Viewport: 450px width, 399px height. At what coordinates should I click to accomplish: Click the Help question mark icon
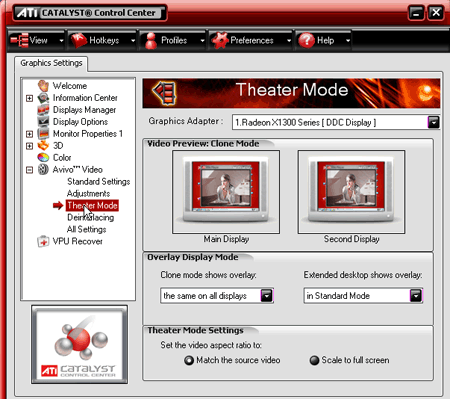(x=306, y=40)
